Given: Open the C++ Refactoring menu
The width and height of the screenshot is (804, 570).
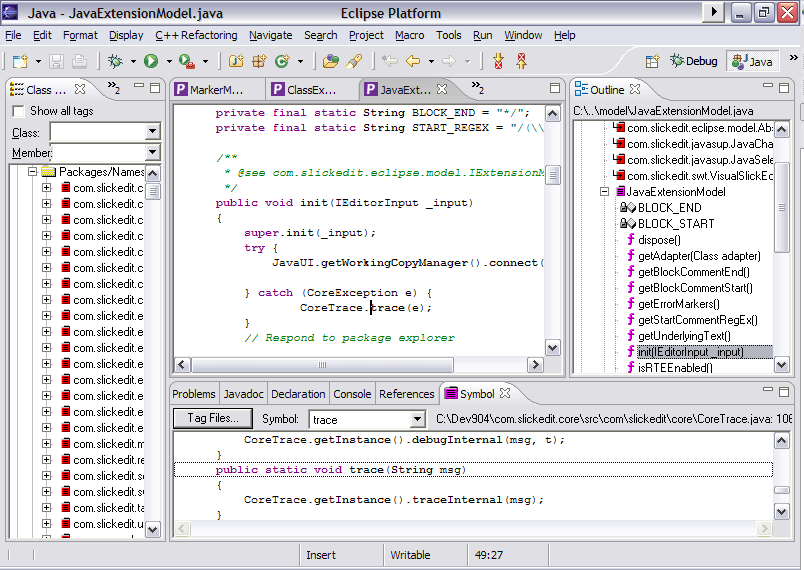Looking at the screenshot, I should click(x=196, y=35).
